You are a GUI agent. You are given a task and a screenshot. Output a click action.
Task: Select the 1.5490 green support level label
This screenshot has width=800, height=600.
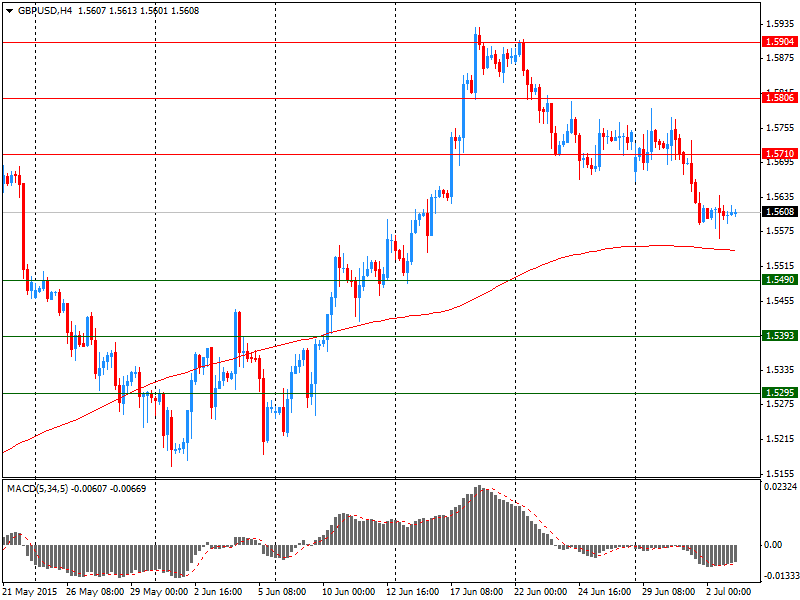coord(780,280)
